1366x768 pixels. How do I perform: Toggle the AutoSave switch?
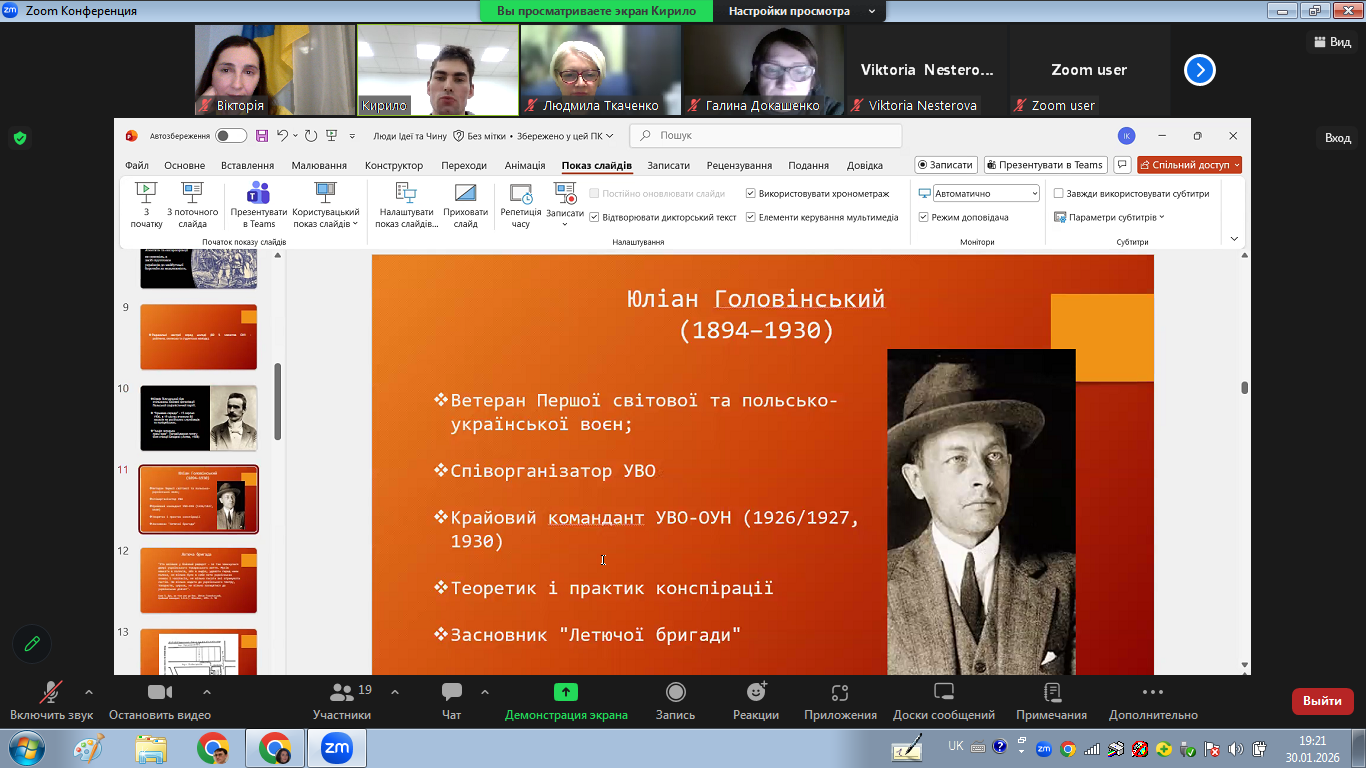click(x=230, y=136)
